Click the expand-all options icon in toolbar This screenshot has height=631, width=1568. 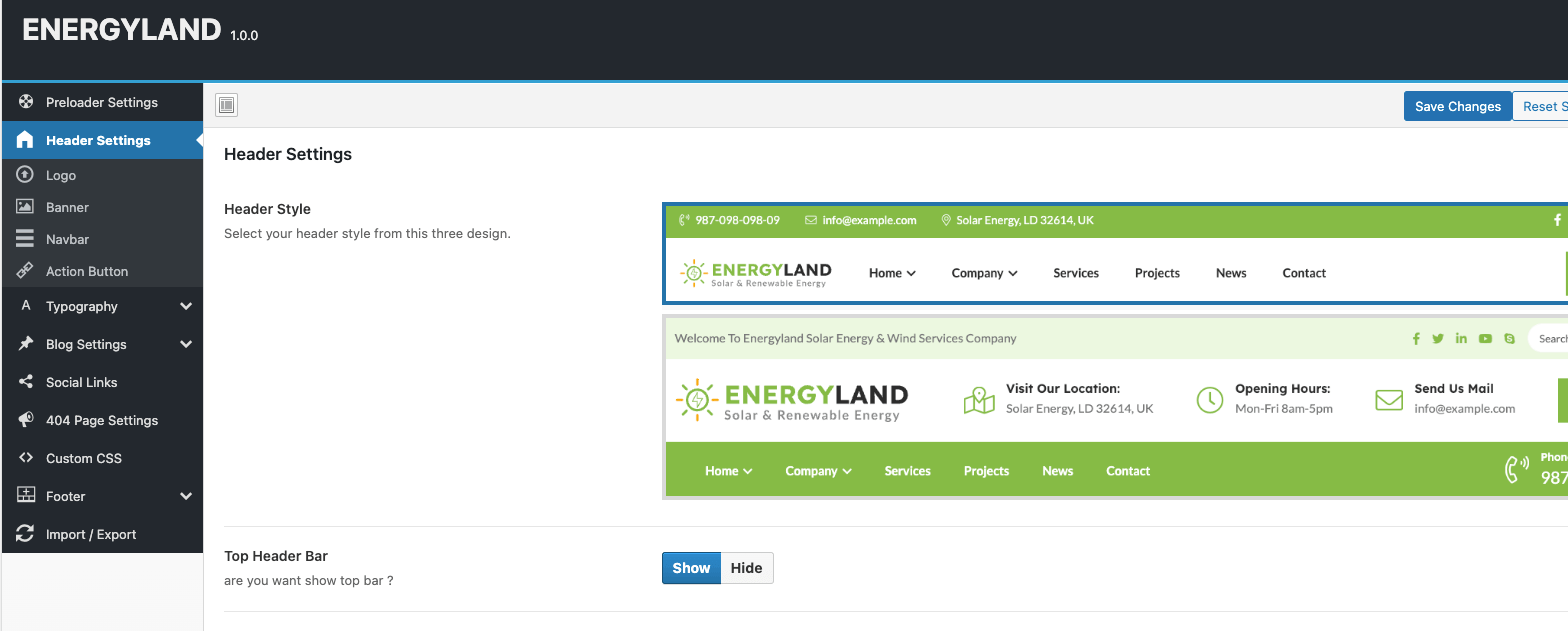227,105
